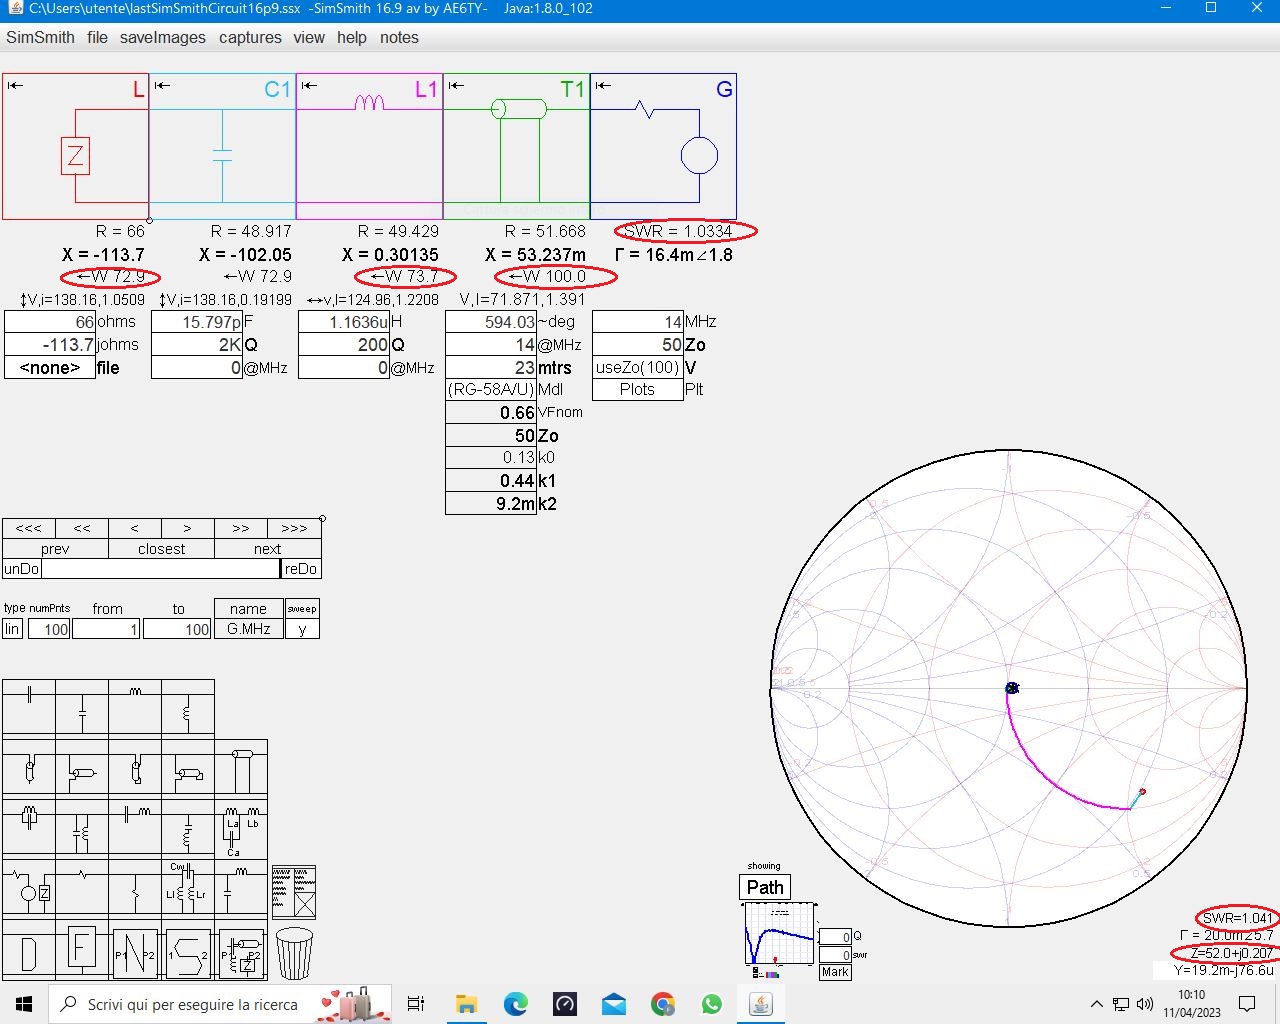Open File Explorer from the taskbar
The image size is (1280, 1024).
coord(466,1004)
